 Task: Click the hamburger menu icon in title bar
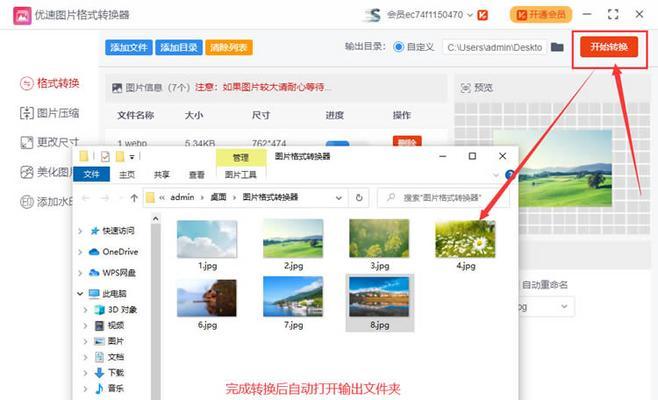pyautogui.click(x=588, y=14)
